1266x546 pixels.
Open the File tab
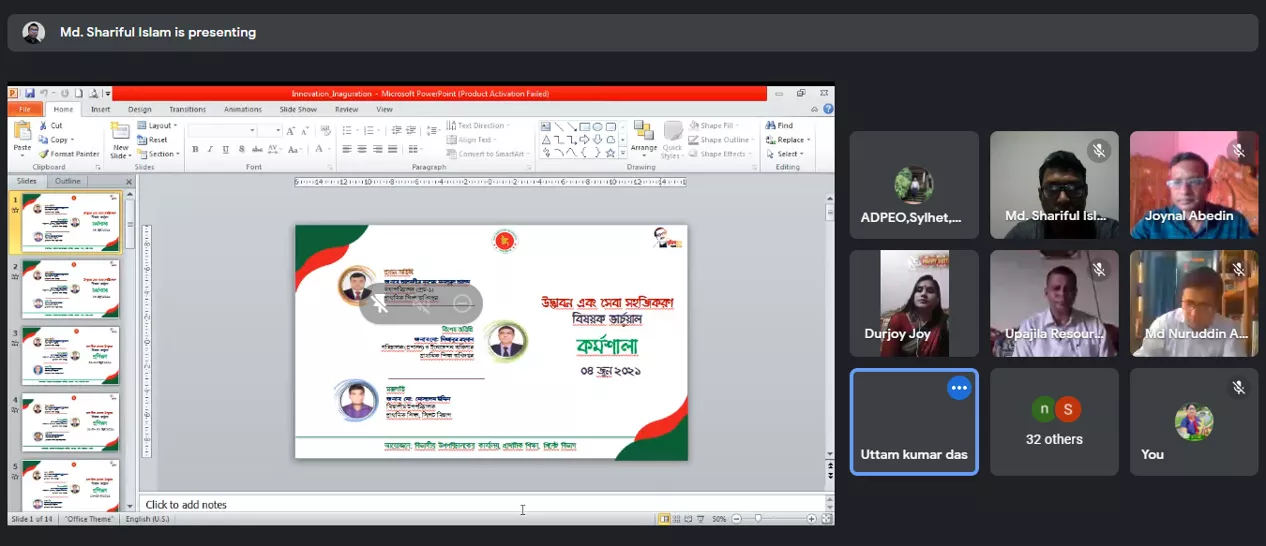[24, 109]
